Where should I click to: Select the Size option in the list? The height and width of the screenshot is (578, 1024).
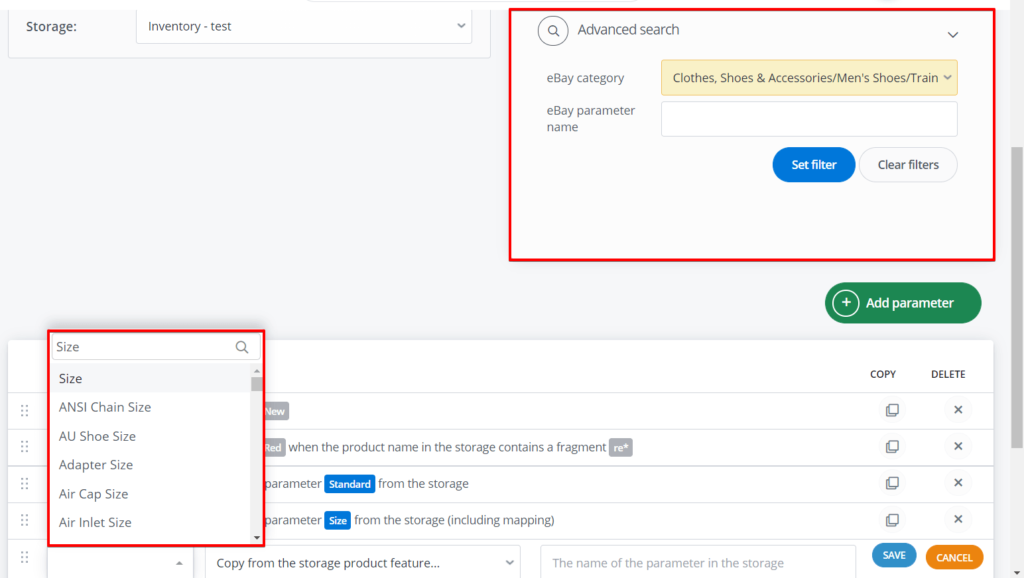pos(151,379)
